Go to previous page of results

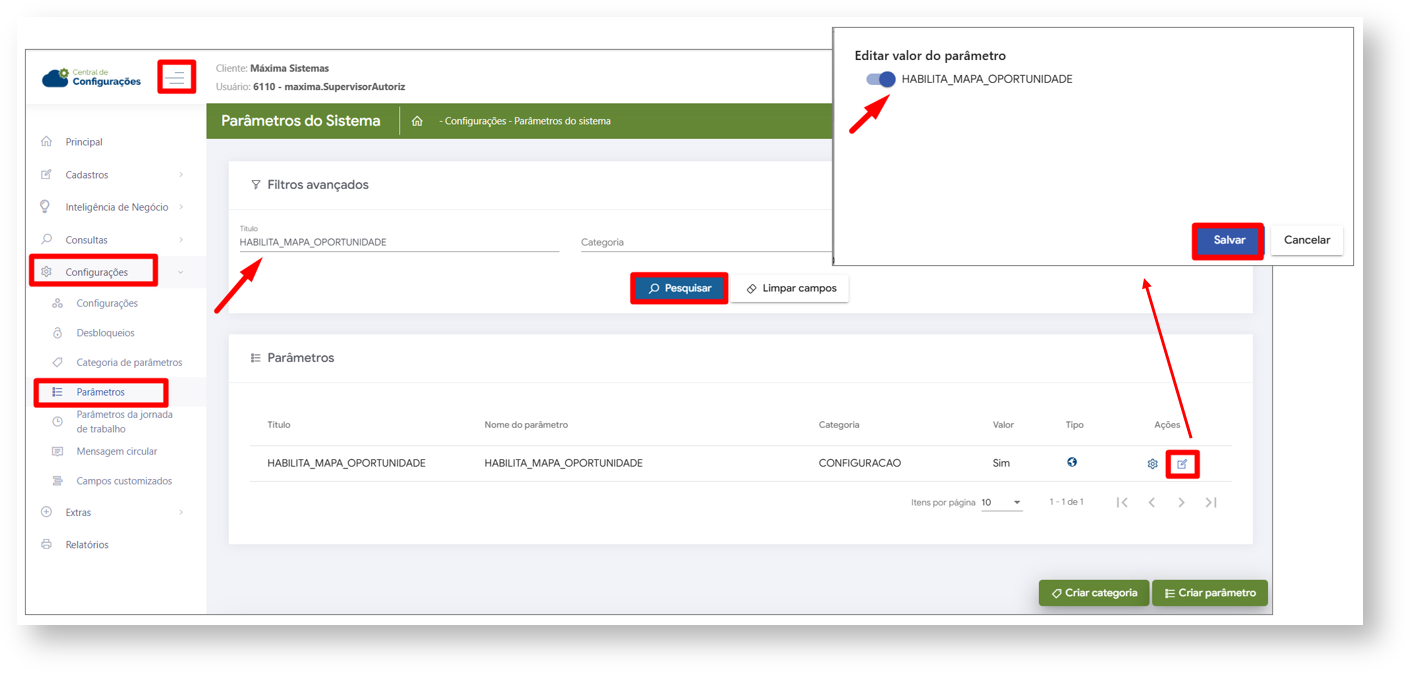tap(1152, 502)
